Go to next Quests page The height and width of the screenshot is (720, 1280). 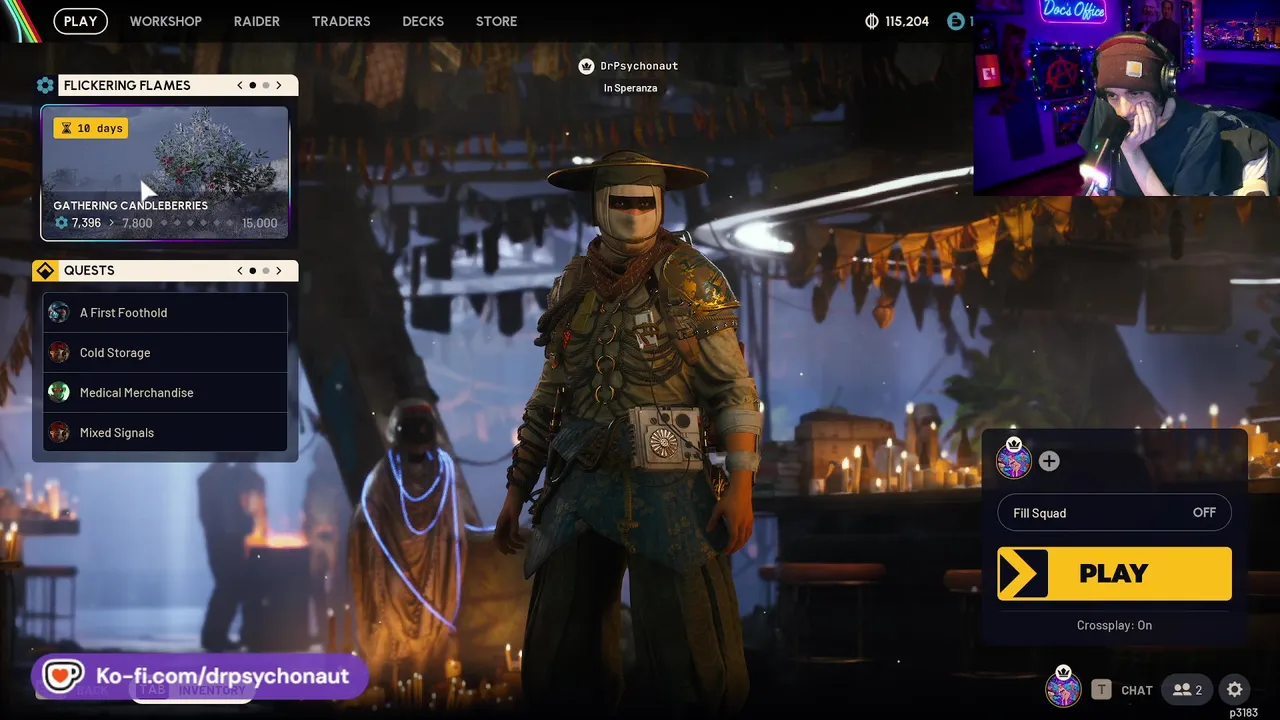[279, 270]
